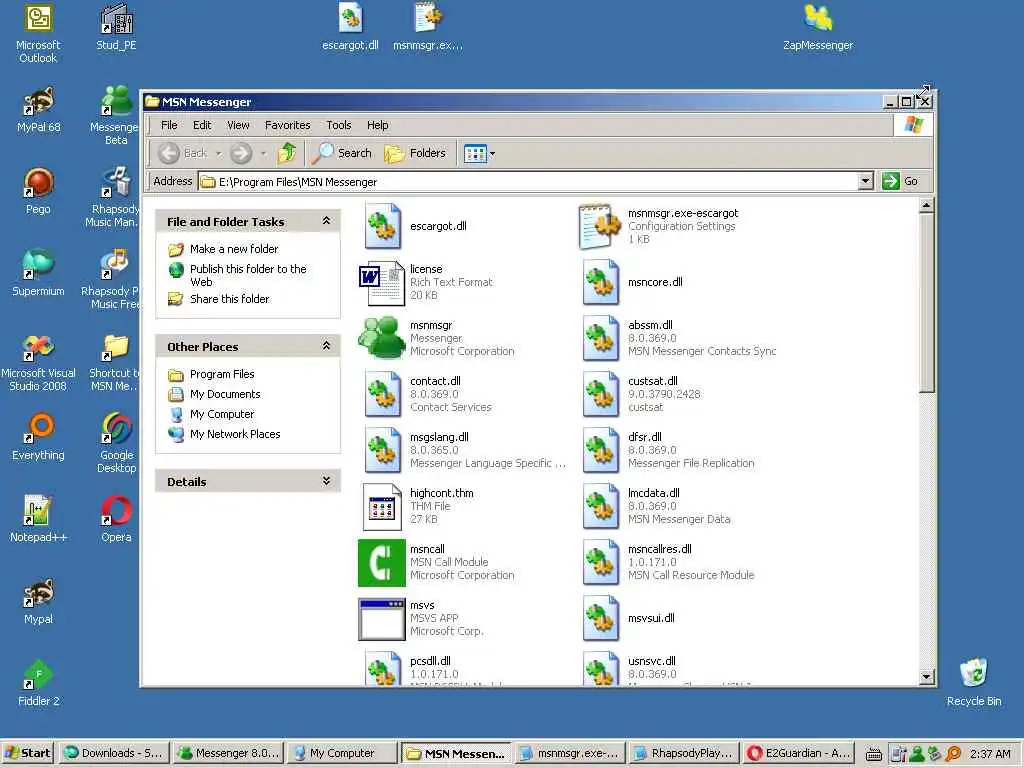Select the dfsr.dll file name
This screenshot has height=768, width=1024.
(x=645, y=437)
